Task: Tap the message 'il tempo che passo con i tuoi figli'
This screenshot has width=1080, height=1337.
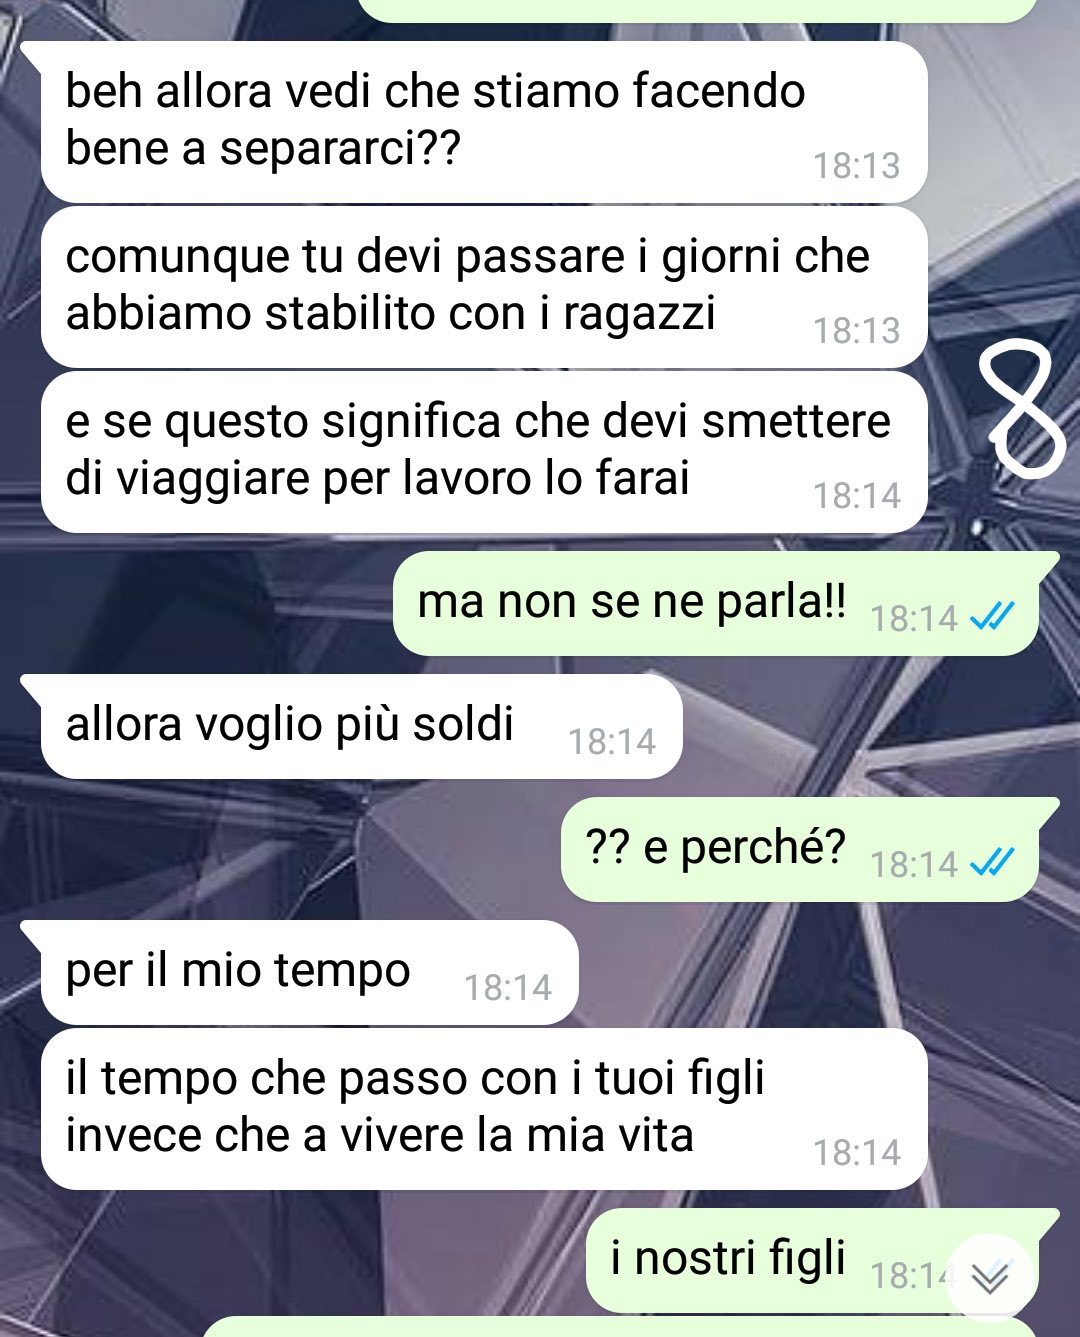Action: tap(484, 1109)
